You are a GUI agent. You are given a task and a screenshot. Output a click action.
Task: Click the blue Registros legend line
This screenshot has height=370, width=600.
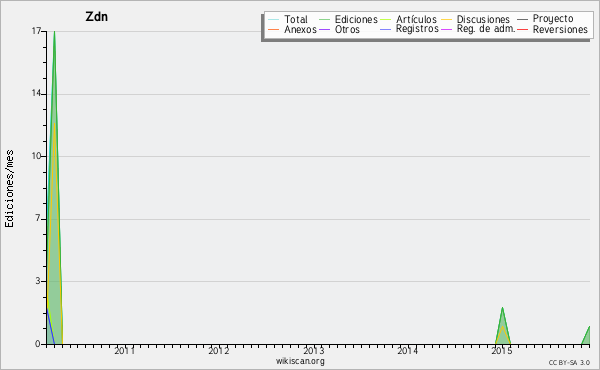click(x=386, y=29)
